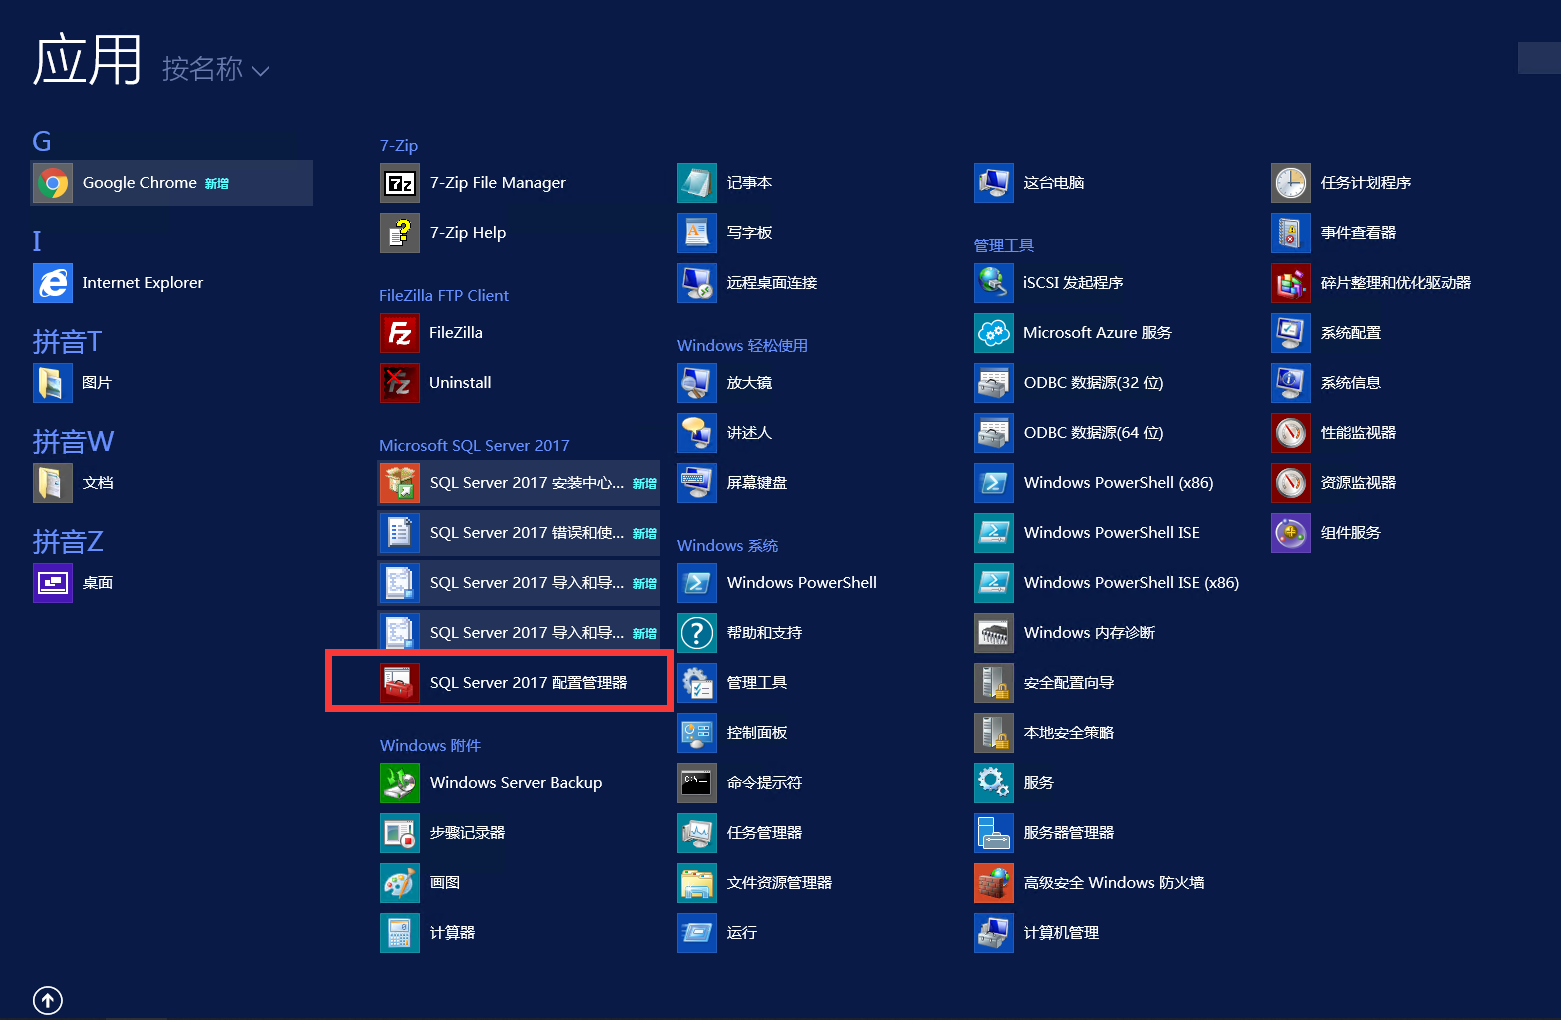1561x1020 pixels.
Task: Open Microsoft Azure 服务 icon
Action: (x=994, y=333)
